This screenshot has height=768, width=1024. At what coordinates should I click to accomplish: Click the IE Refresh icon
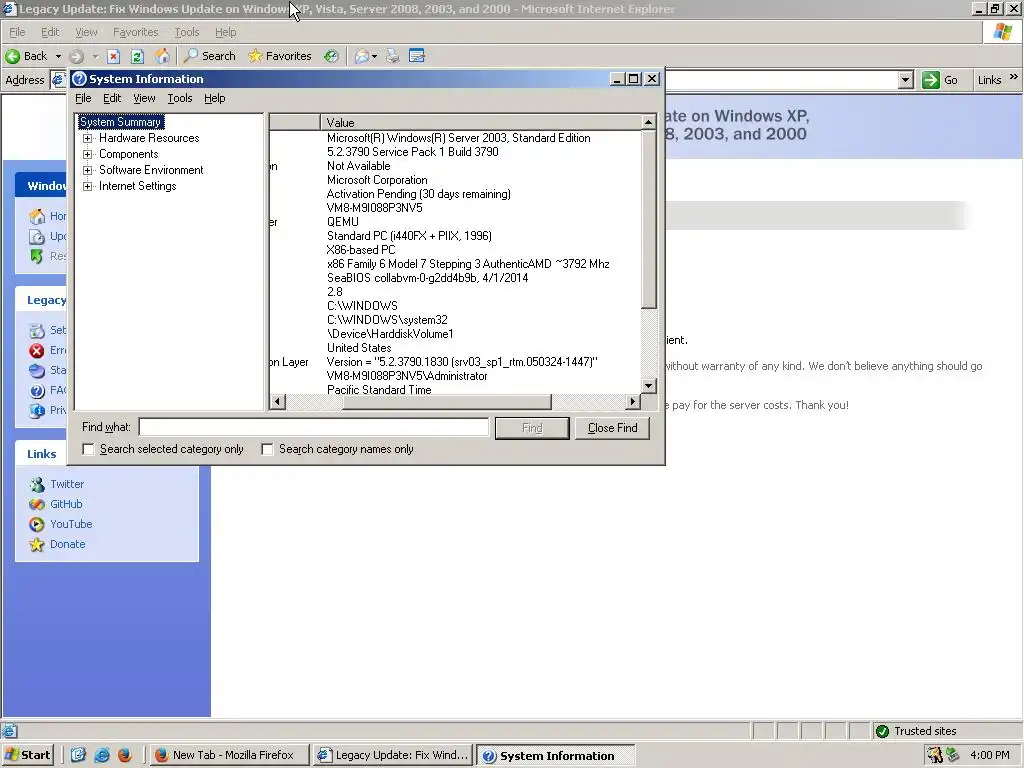[137, 56]
